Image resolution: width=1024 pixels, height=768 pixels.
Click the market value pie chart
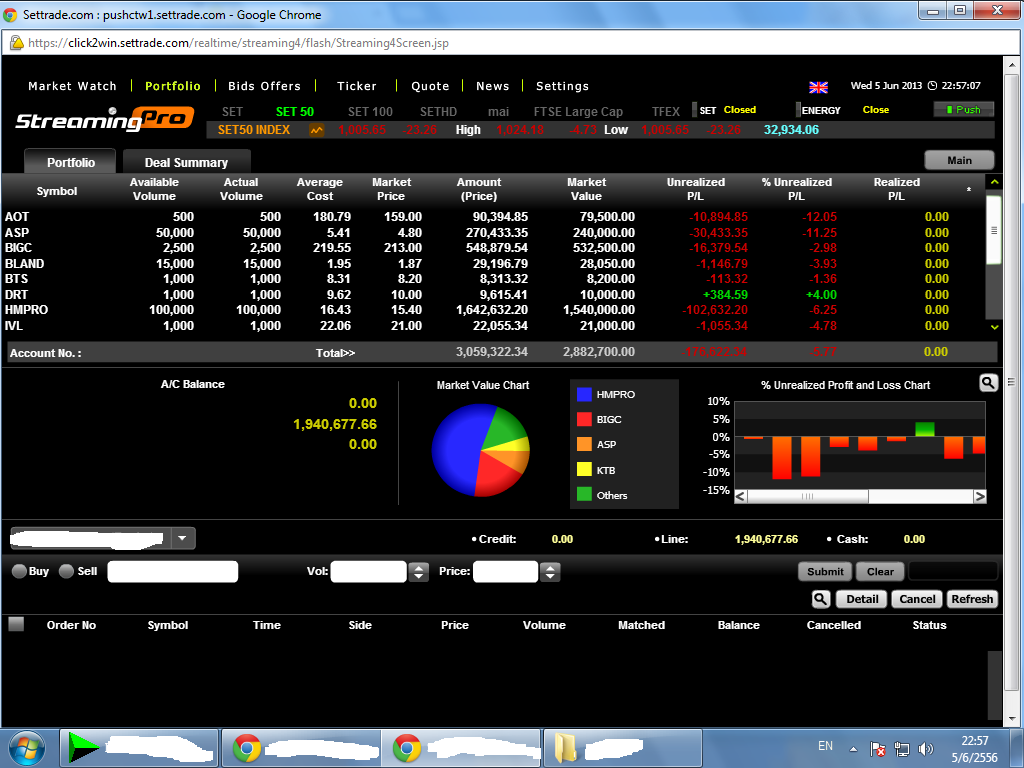tap(481, 451)
